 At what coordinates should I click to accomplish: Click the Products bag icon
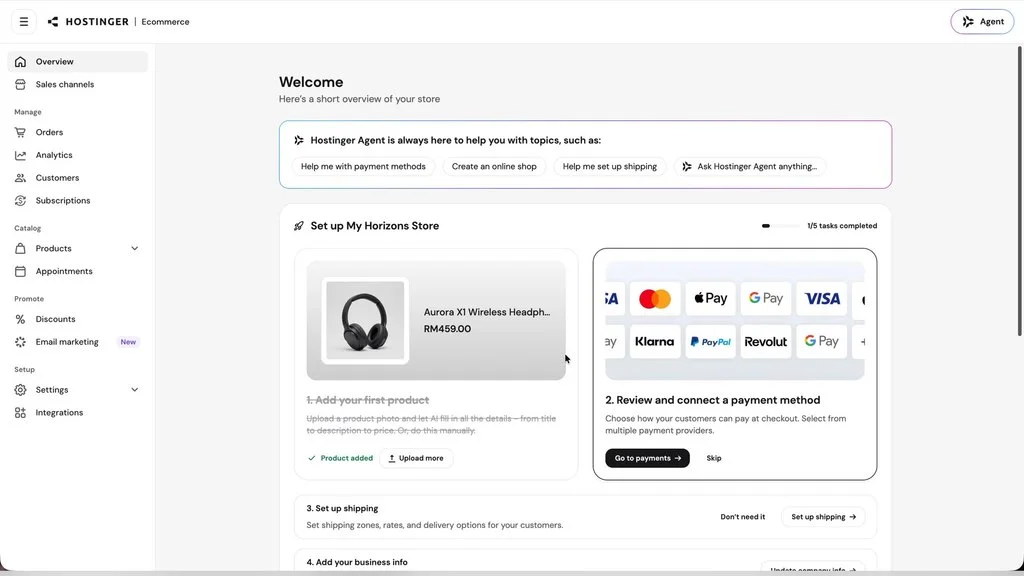(20, 248)
